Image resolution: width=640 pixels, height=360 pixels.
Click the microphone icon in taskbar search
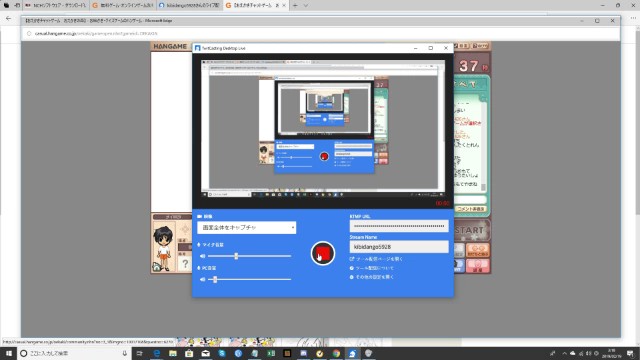[124, 353]
